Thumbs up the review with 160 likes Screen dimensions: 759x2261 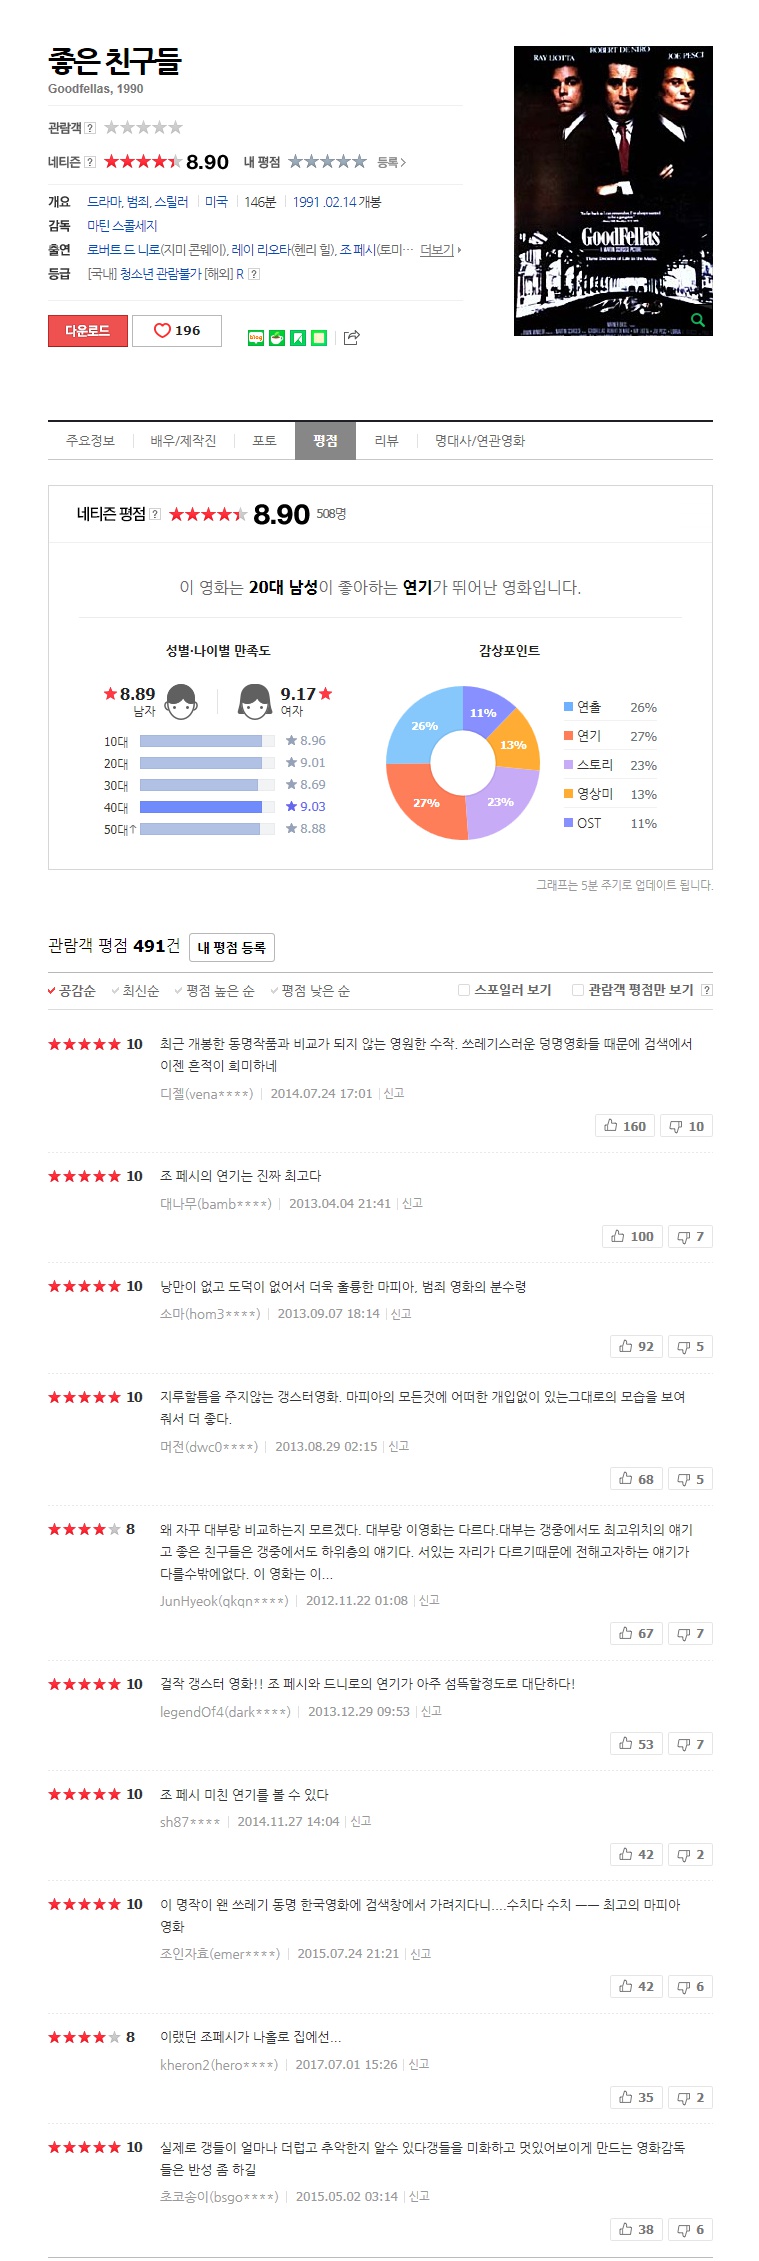[x=625, y=1126]
